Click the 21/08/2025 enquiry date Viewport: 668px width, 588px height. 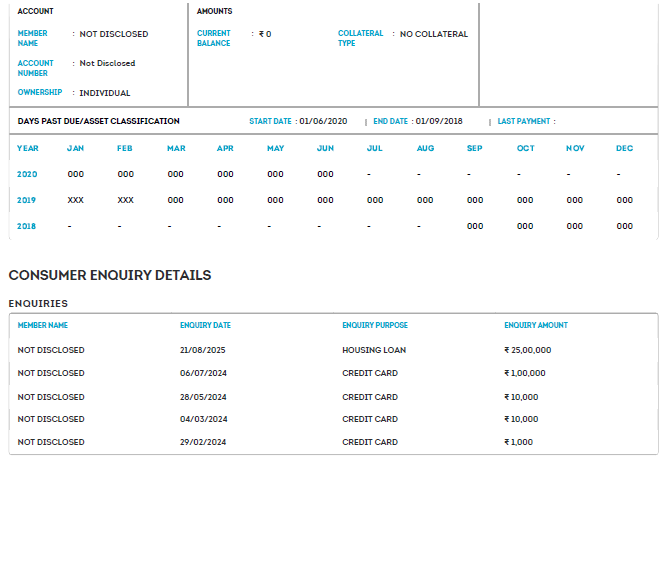[204, 350]
